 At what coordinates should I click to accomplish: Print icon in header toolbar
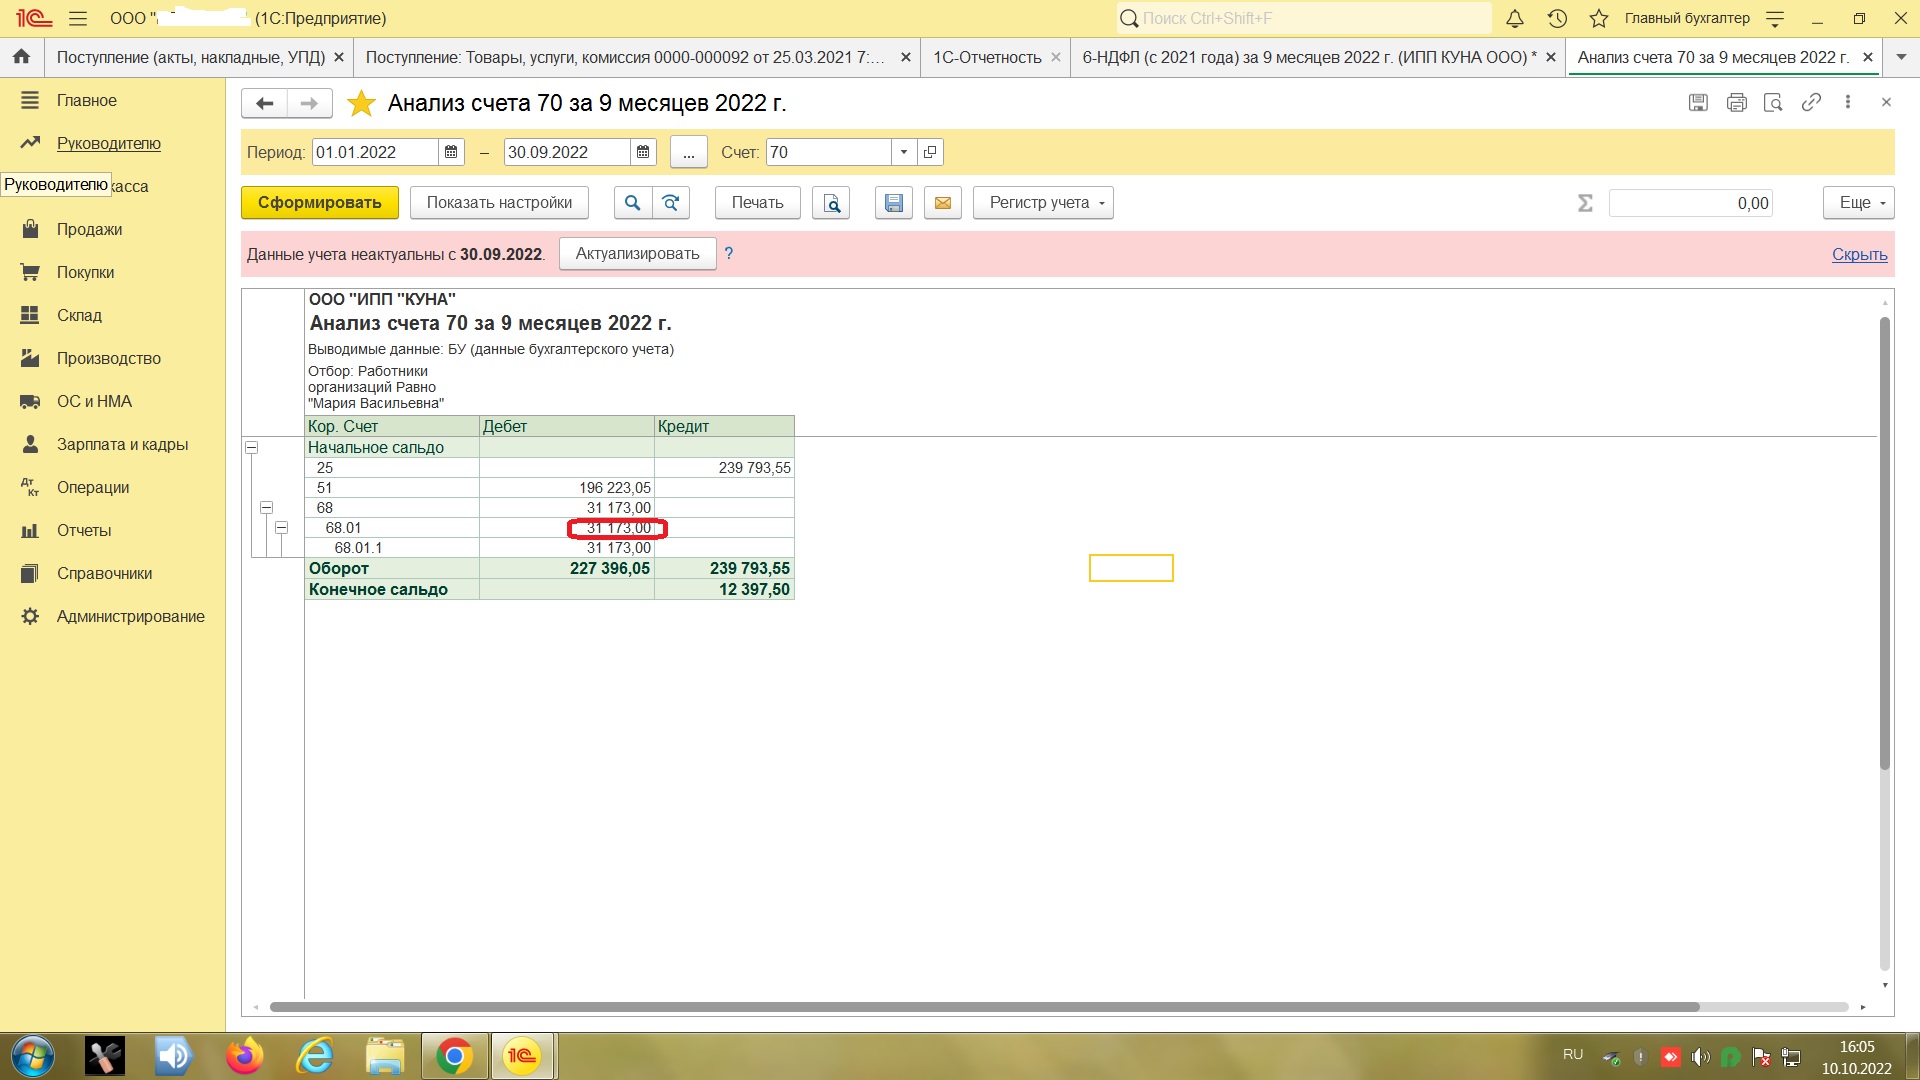[1736, 102]
